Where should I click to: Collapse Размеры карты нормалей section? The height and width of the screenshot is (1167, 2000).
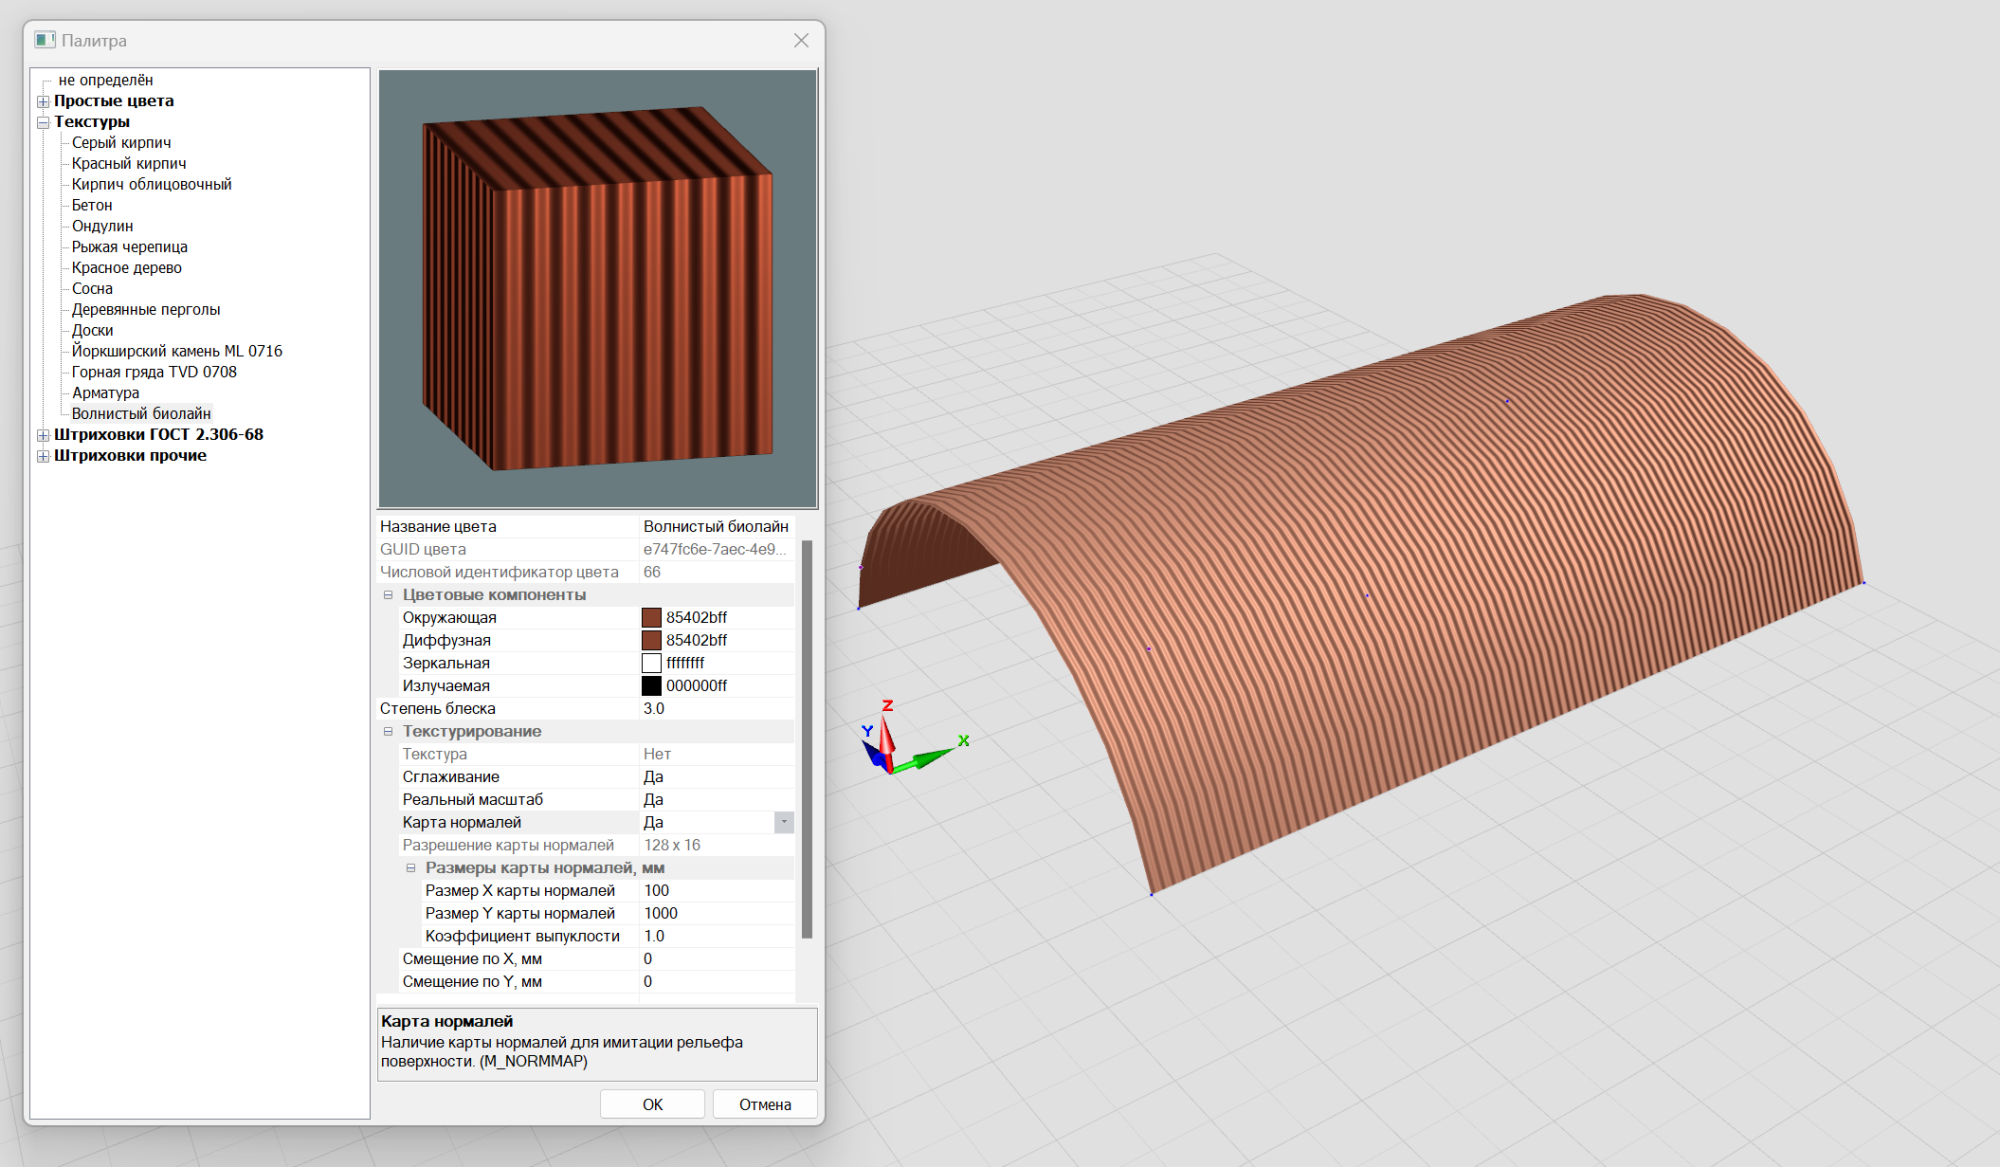411,868
